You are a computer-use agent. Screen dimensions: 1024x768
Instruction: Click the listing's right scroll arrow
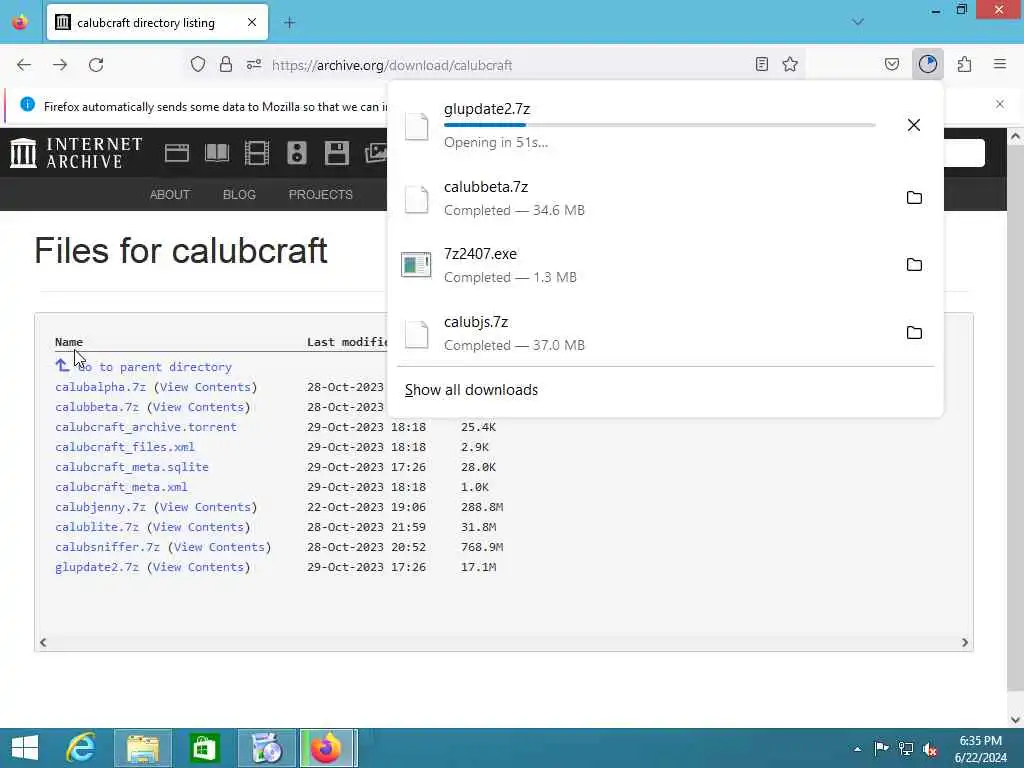pyautogui.click(x=965, y=643)
